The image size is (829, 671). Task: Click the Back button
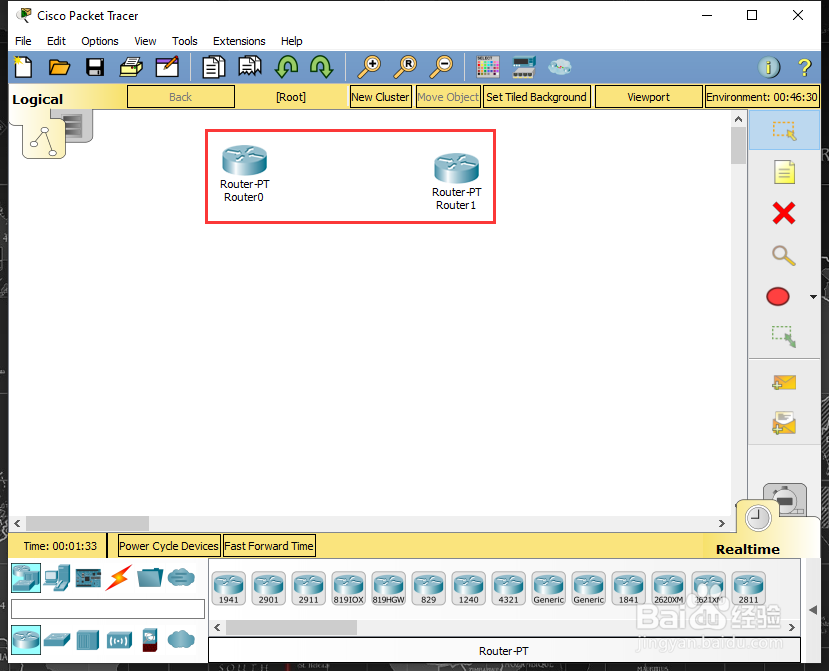pyautogui.click(x=181, y=97)
